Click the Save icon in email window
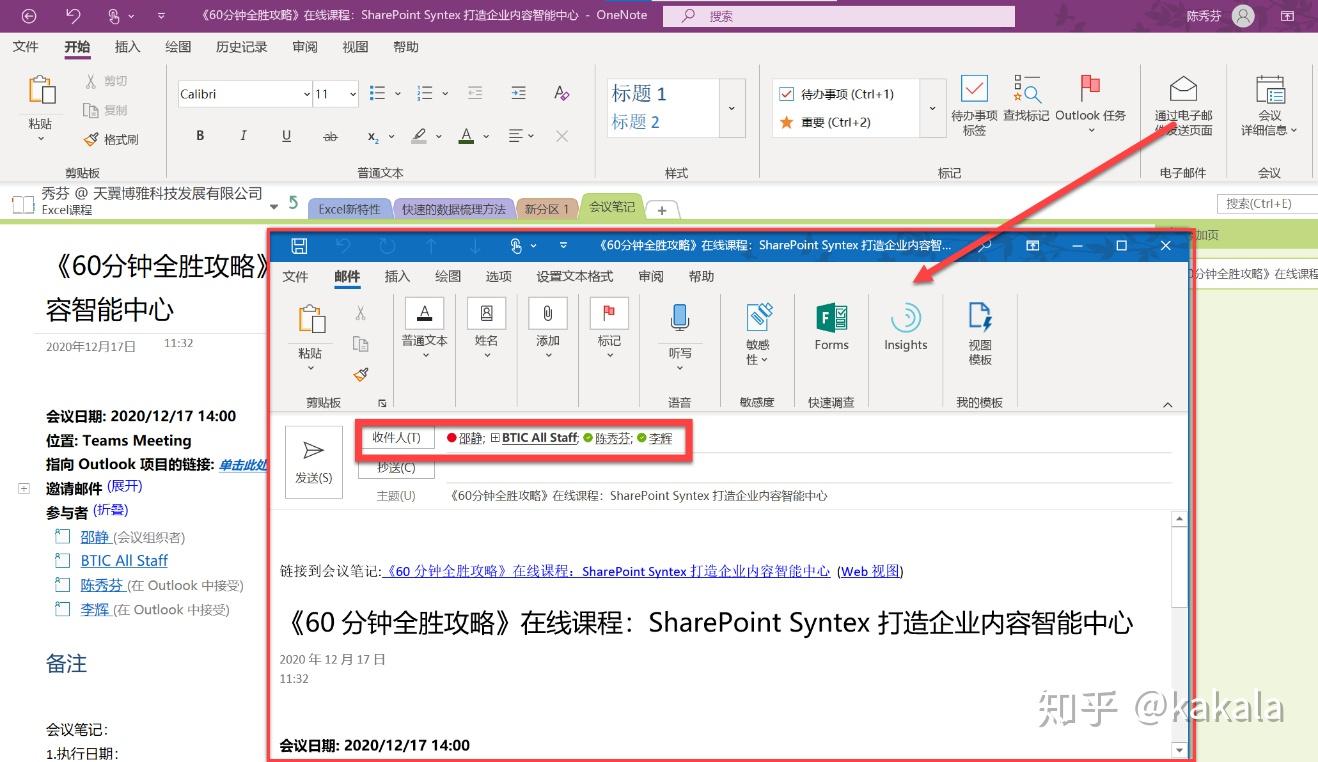Viewport: 1318px width, 762px height. point(298,246)
